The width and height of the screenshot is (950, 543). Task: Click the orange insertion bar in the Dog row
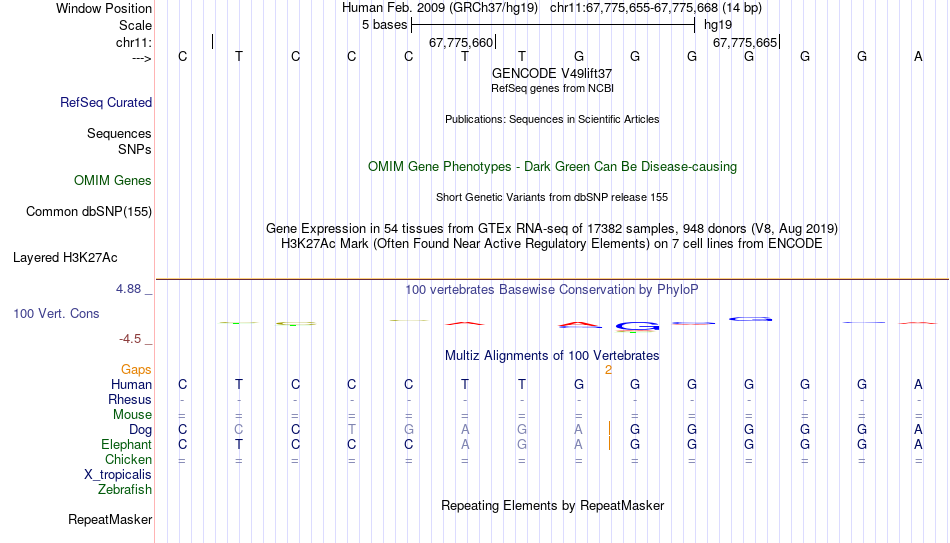(609, 429)
